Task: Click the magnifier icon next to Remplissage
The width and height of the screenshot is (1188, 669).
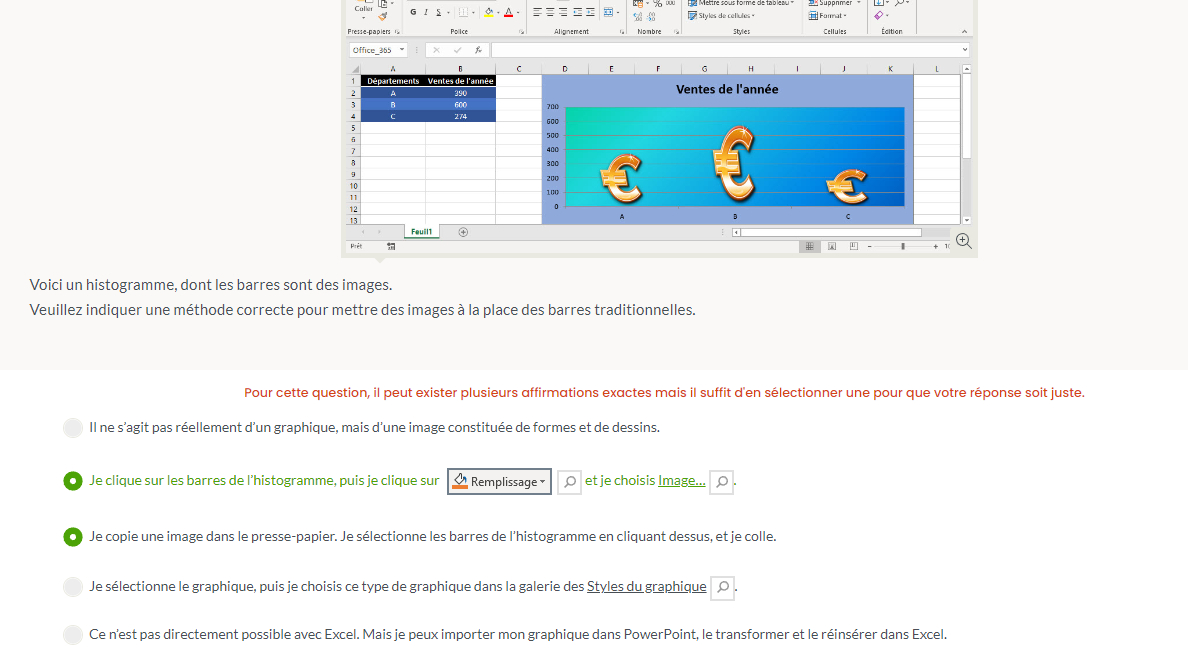Action: [x=569, y=482]
